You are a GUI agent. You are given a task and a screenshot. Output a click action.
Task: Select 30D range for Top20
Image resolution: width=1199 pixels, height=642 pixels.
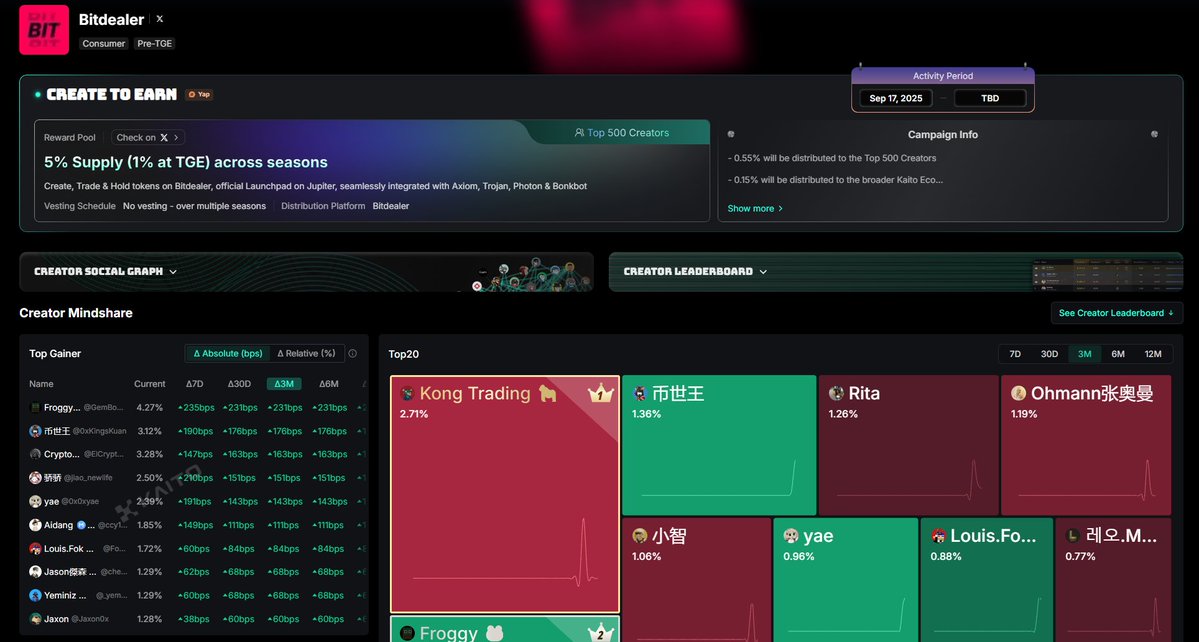point(1050,354)
